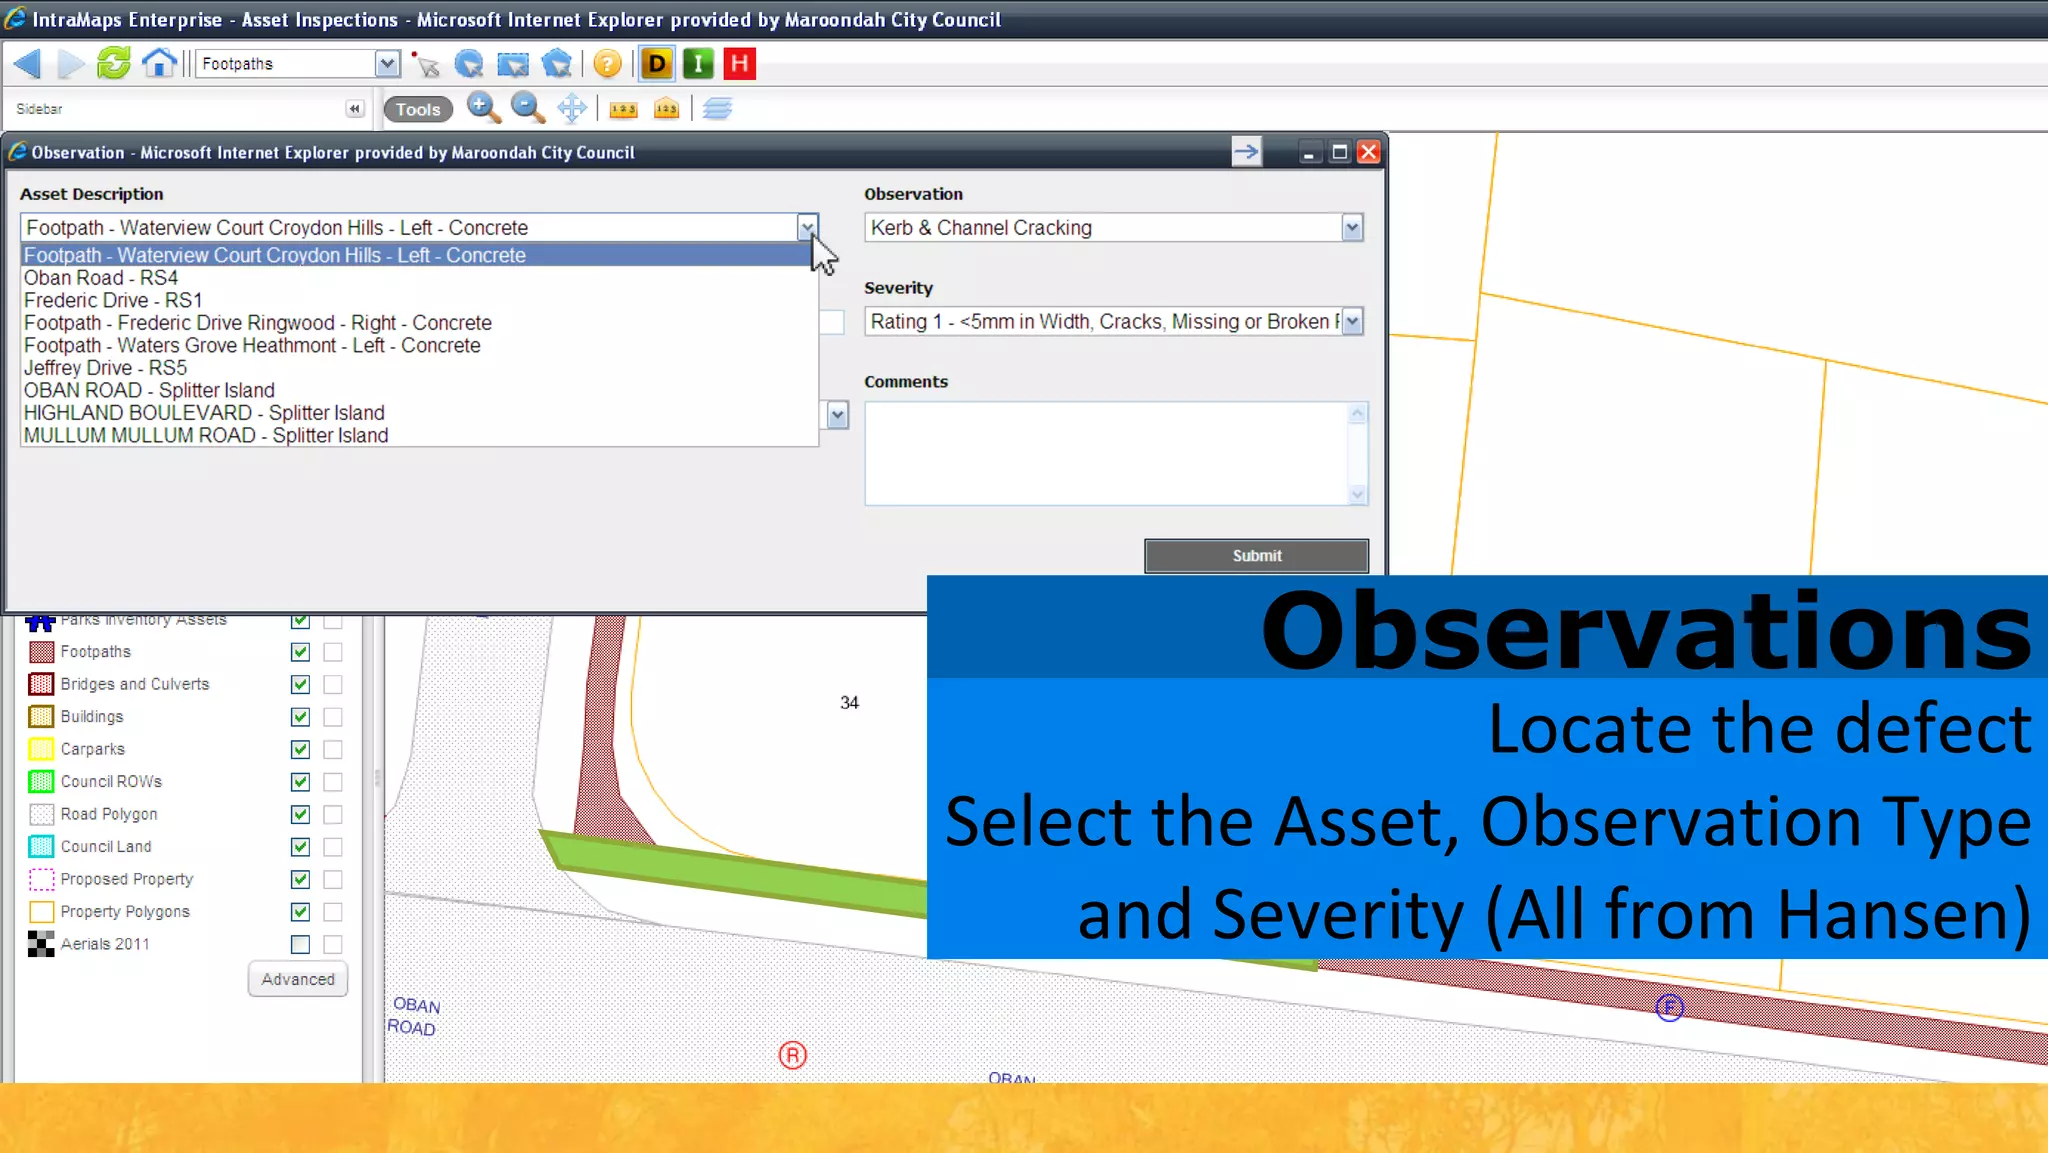2048x1153 pixels.
Task: Toggle Council ROWs visibility checkbox
Action: 300,782
